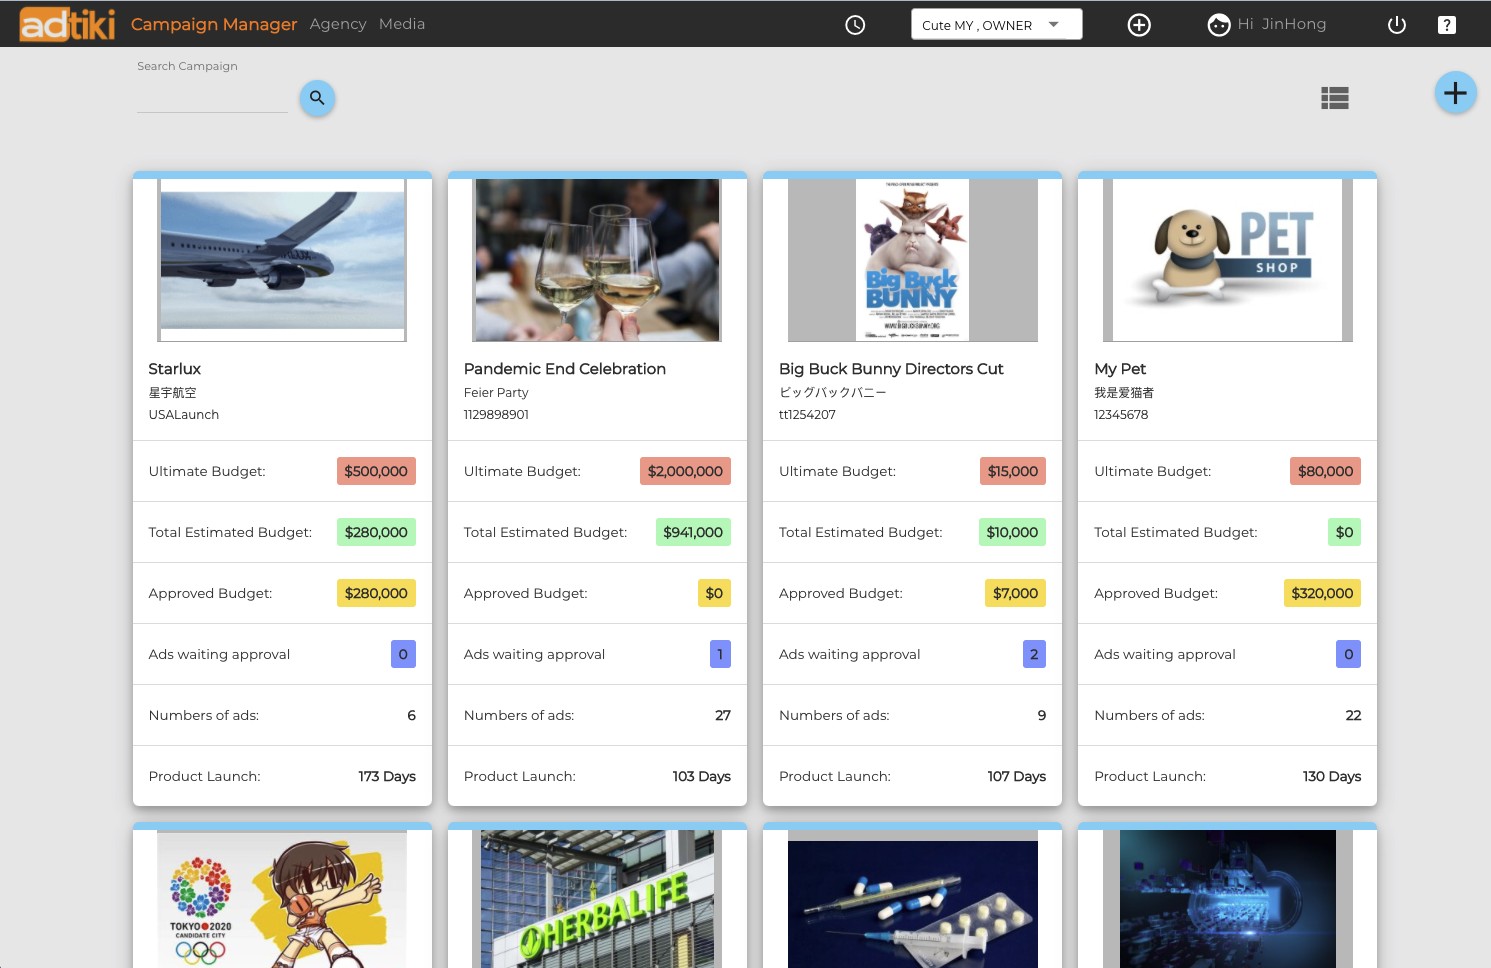Click the Starlux campaign title

click(x=175, y=369)
